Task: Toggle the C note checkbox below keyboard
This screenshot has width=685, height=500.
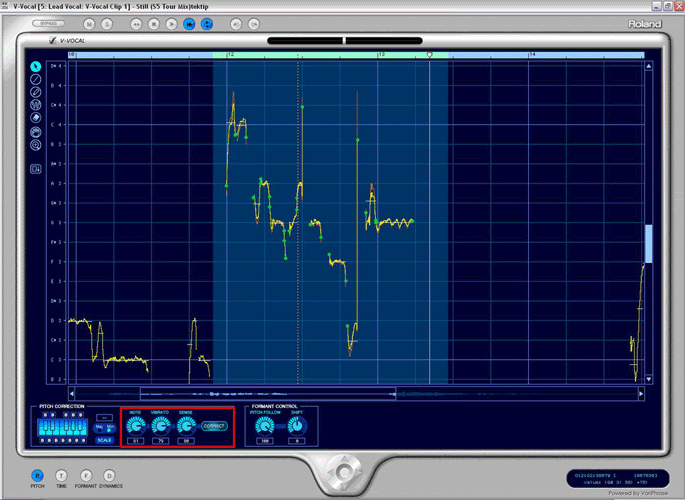Action: click(x=42, y=441)
